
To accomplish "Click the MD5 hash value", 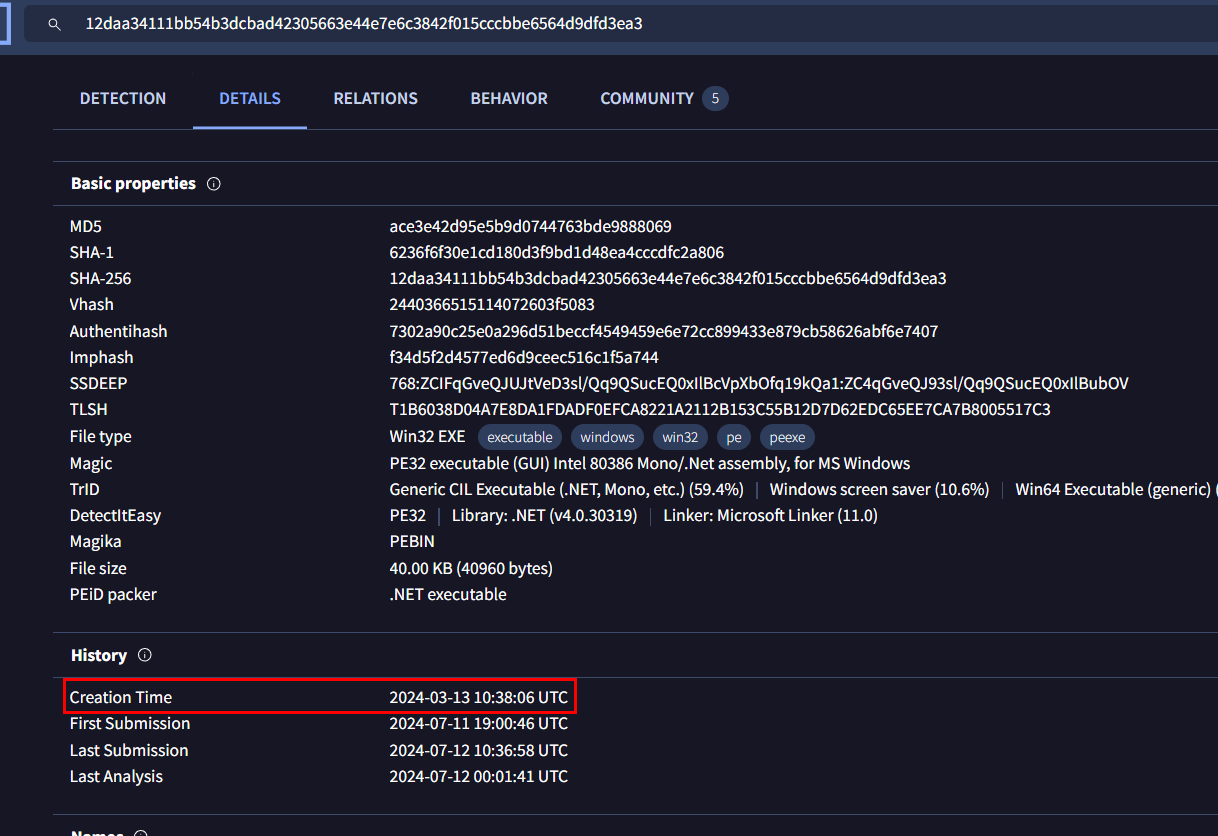I will tap(530, 227).
